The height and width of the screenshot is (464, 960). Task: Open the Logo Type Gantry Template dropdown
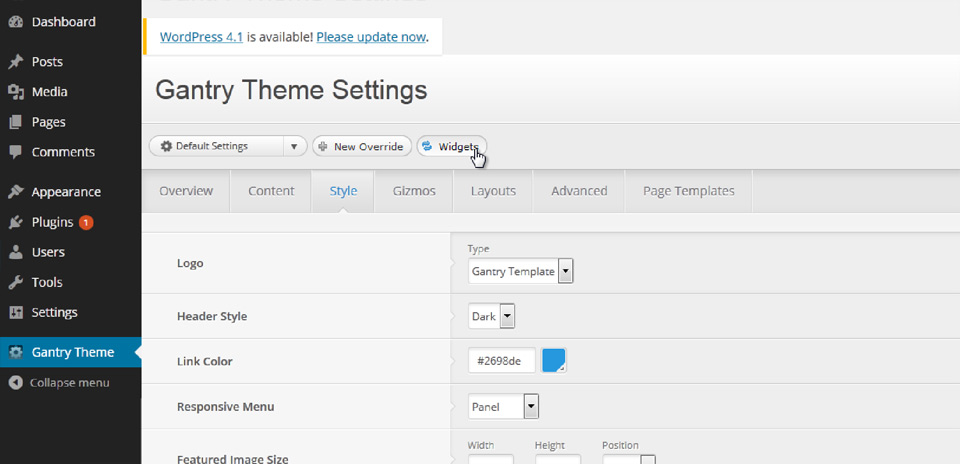520,271
